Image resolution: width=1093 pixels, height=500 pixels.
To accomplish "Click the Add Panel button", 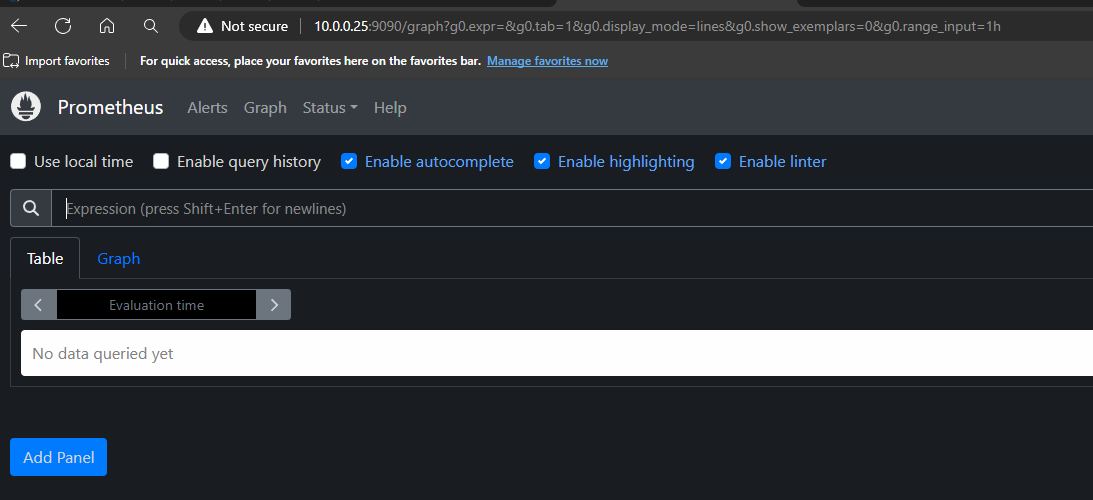I will [59, 457].
